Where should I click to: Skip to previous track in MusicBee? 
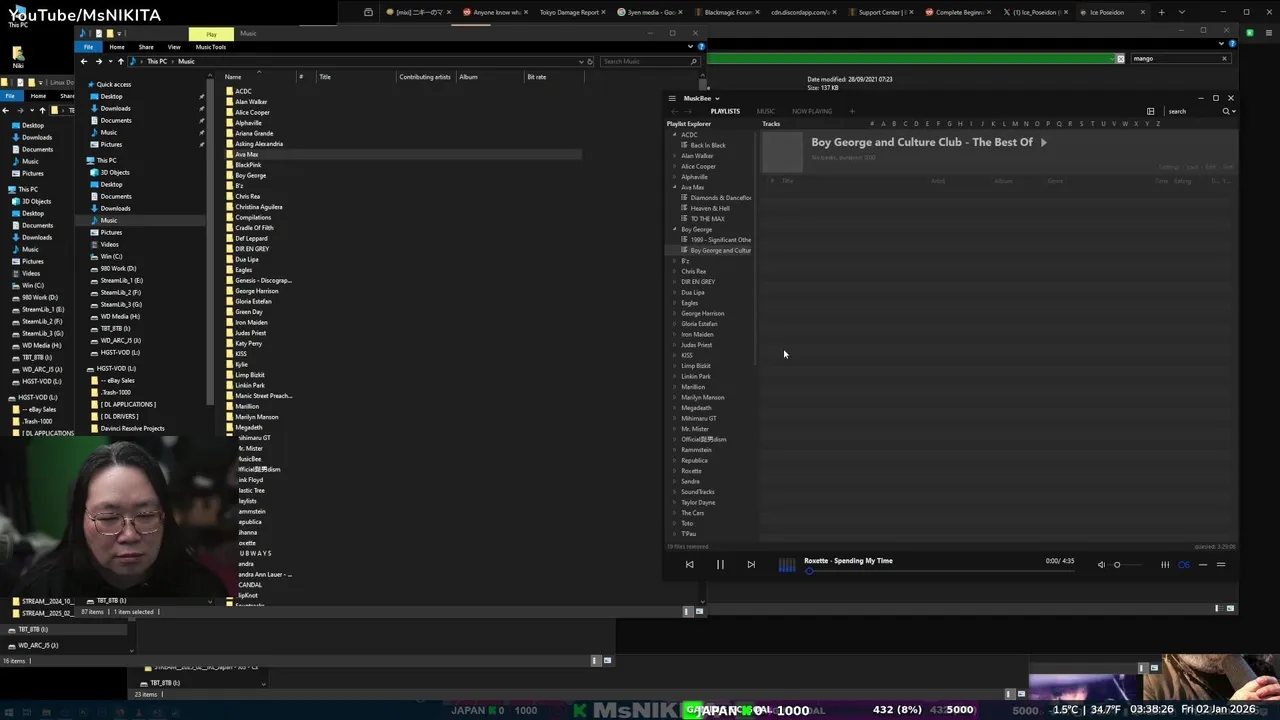click(689, 564)
